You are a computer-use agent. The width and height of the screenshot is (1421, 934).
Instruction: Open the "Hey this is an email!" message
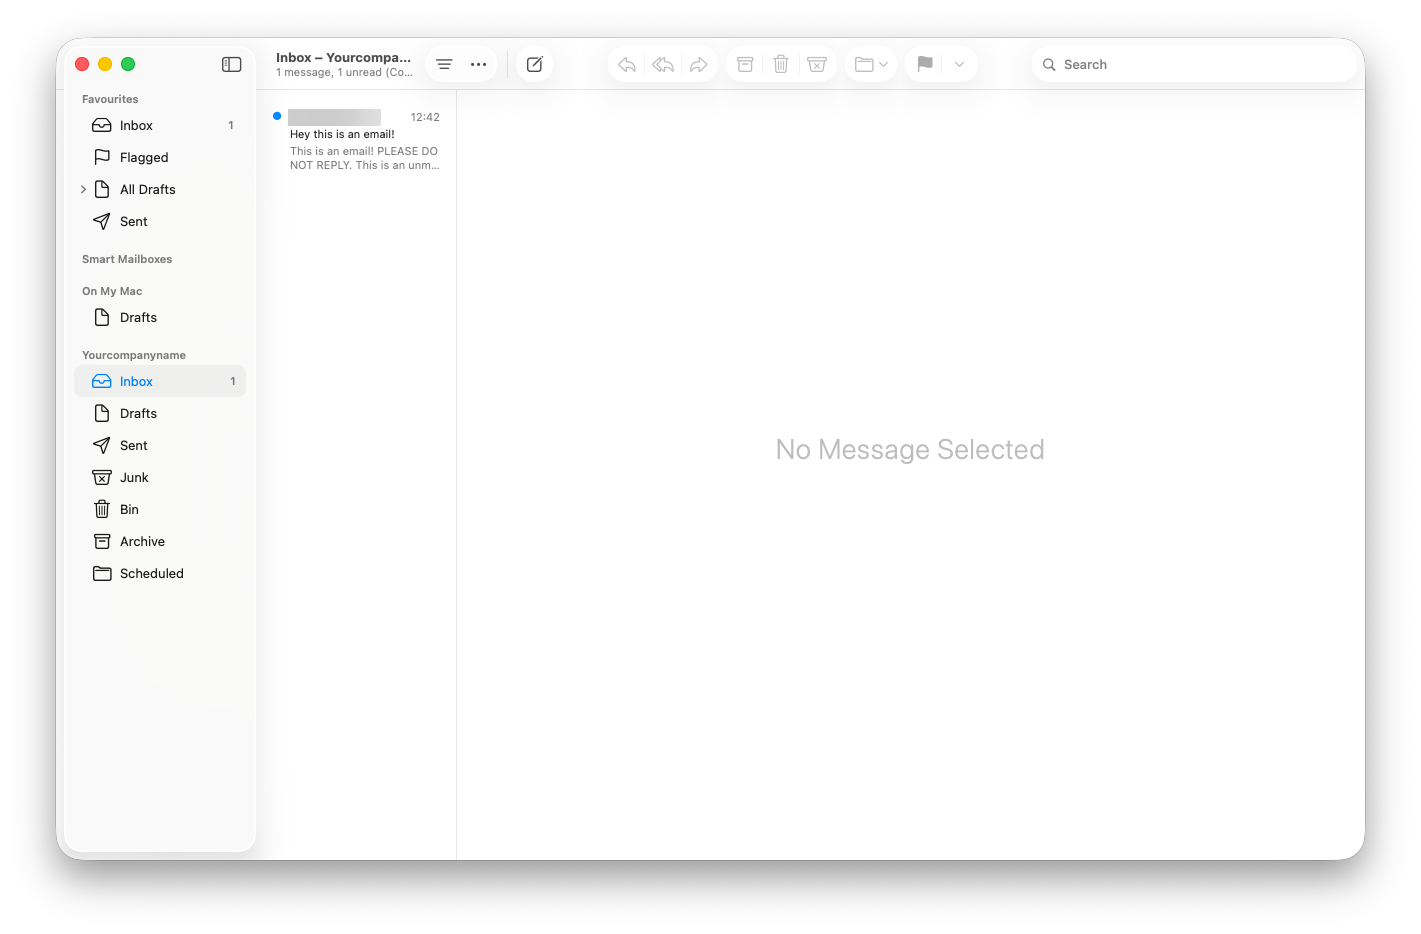point(362,141)
